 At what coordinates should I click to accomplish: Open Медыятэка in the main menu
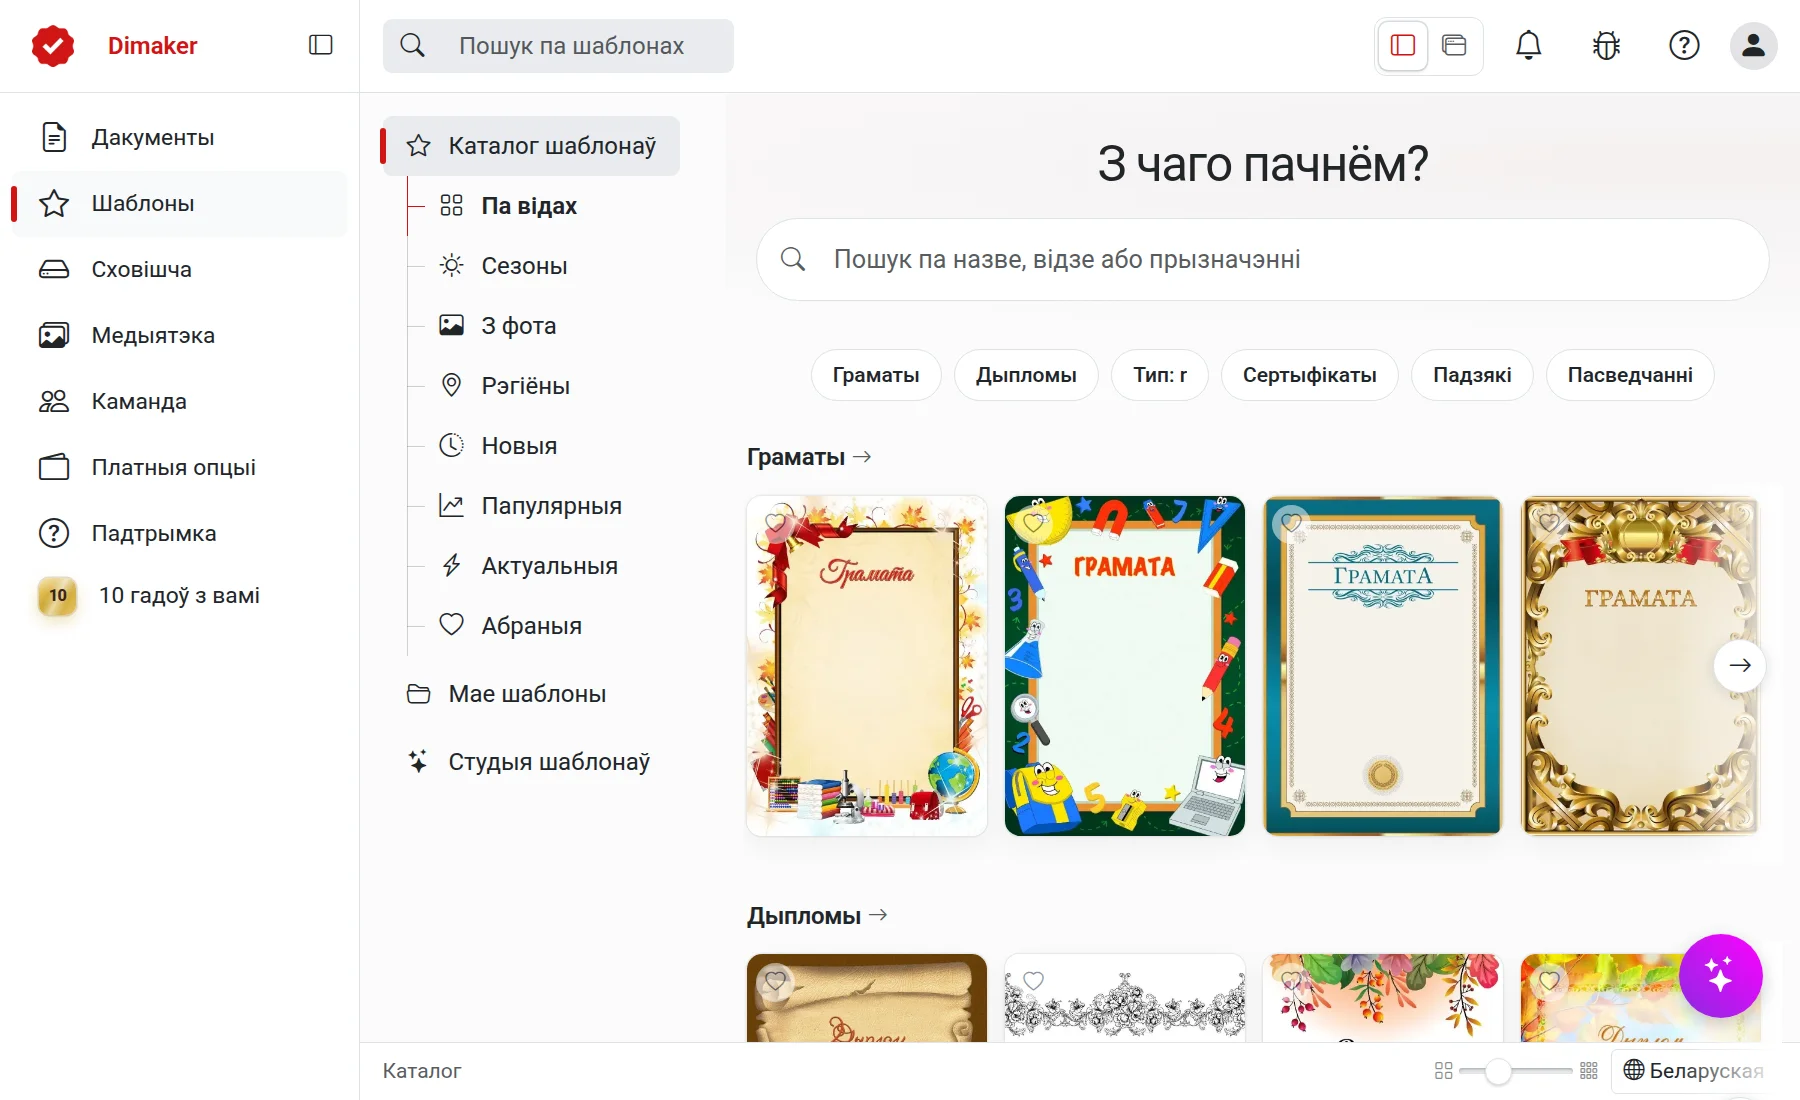tap(179, 335)
